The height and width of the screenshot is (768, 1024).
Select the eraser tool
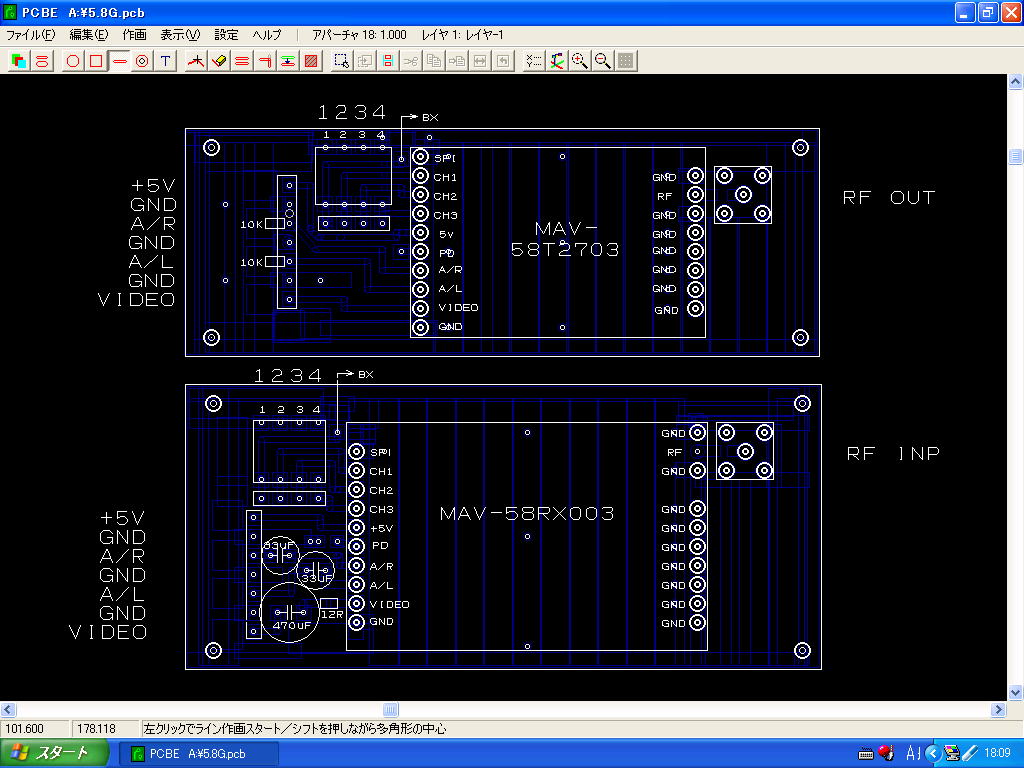(219, 61)
